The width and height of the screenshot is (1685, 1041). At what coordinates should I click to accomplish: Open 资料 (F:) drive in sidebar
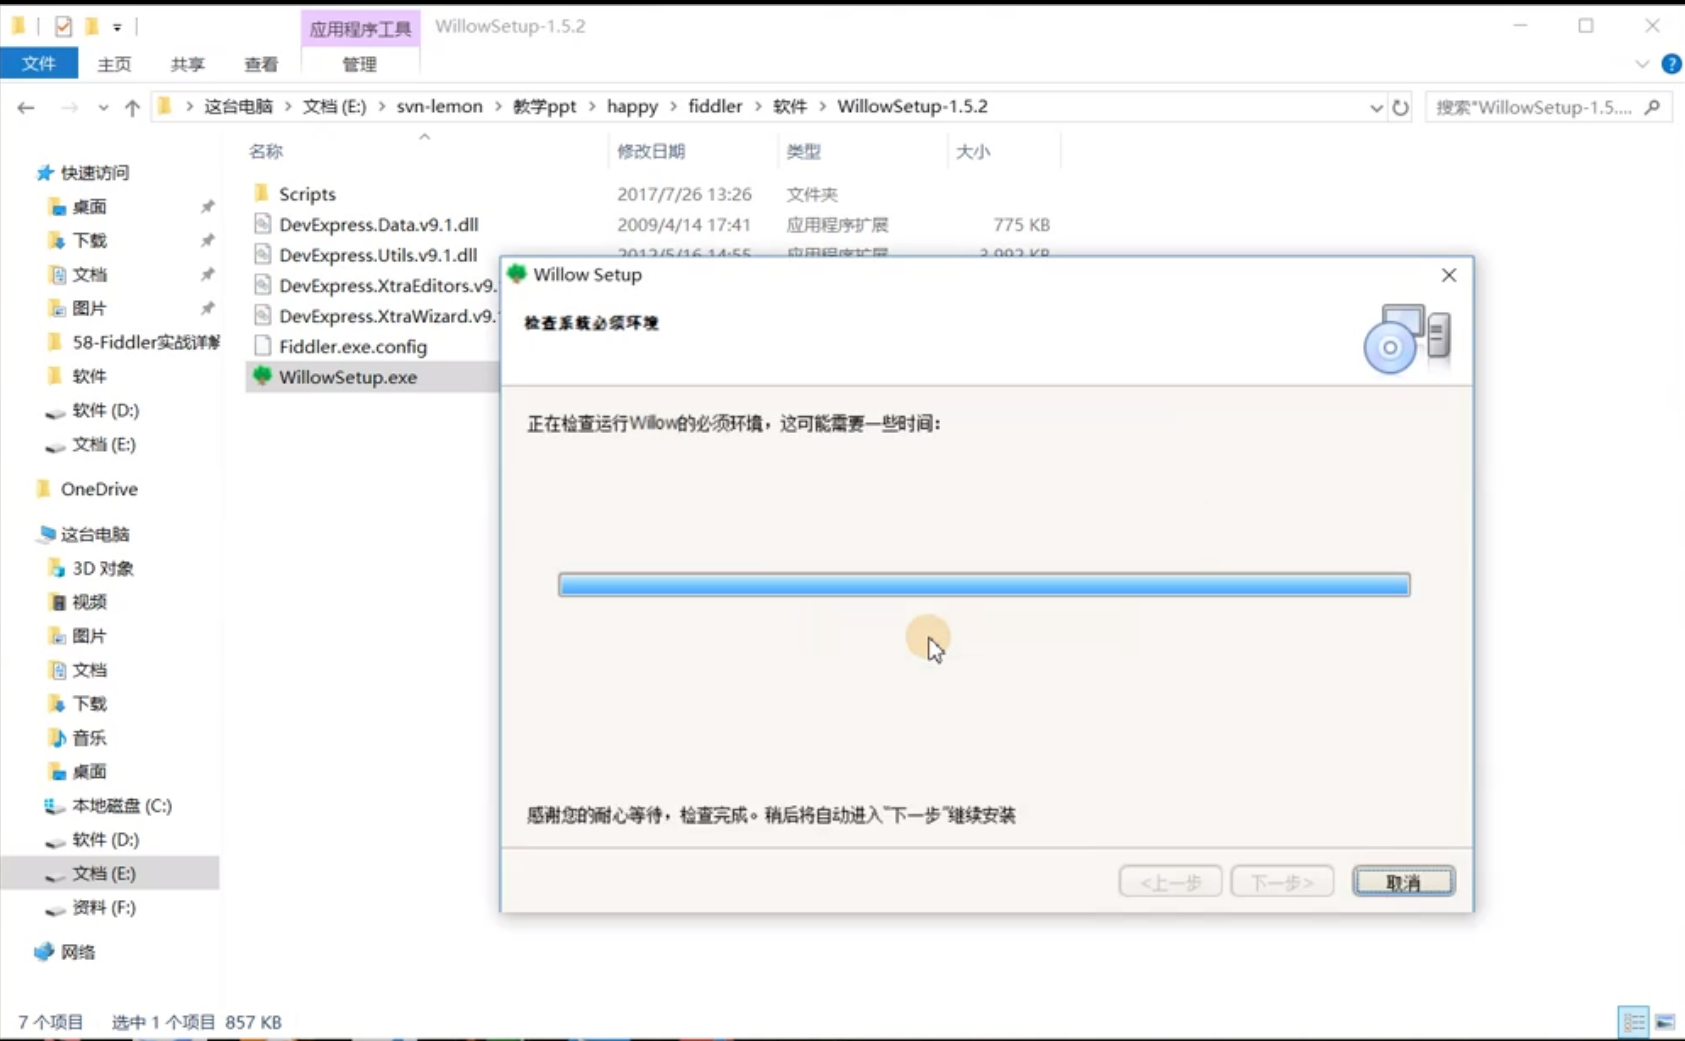coord(103,908)
